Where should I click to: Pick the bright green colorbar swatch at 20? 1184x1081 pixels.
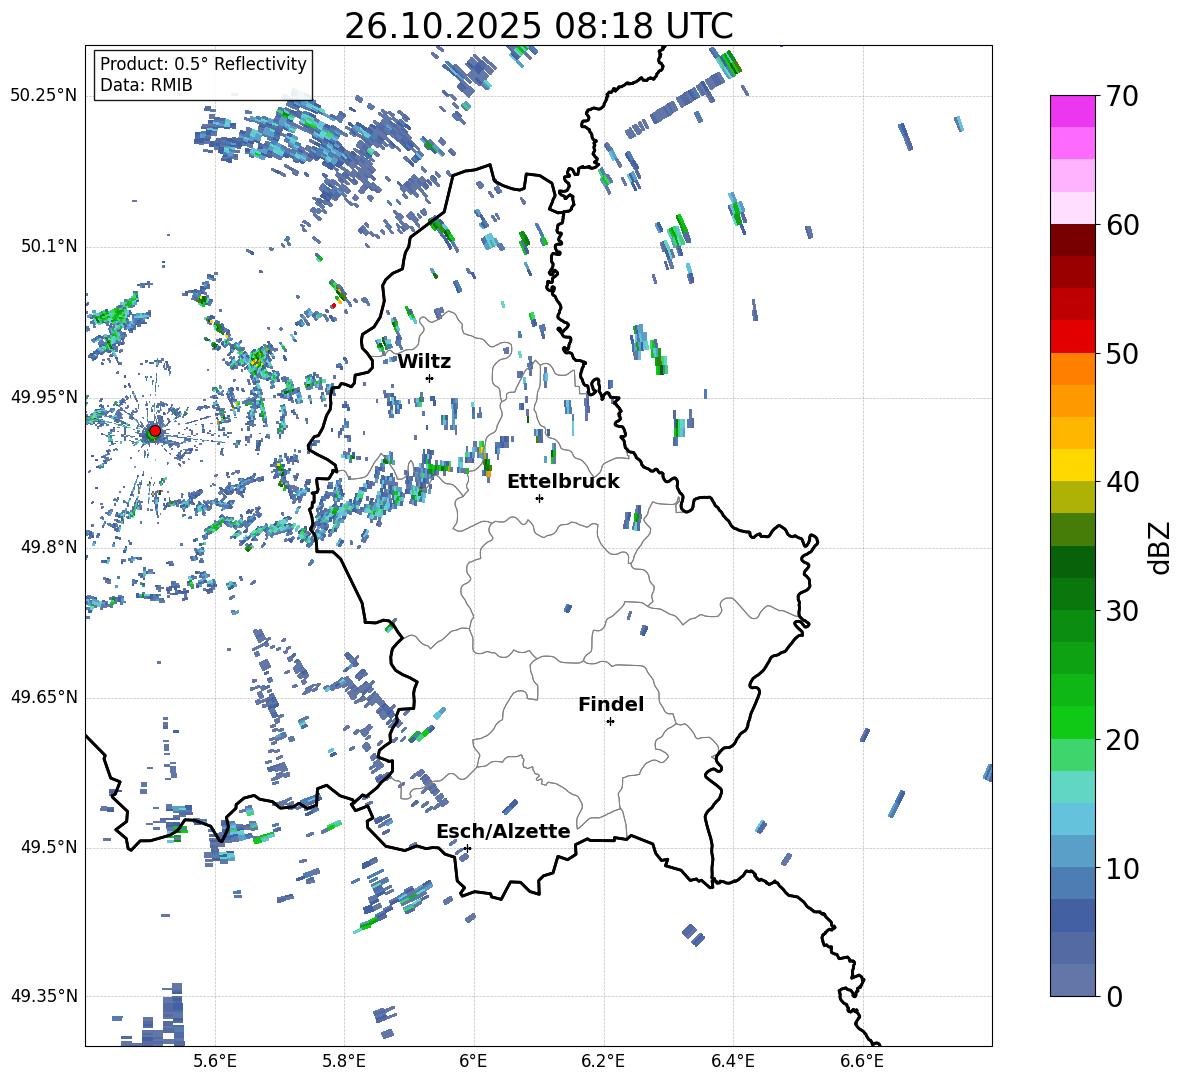click(x=1073, y=722)
